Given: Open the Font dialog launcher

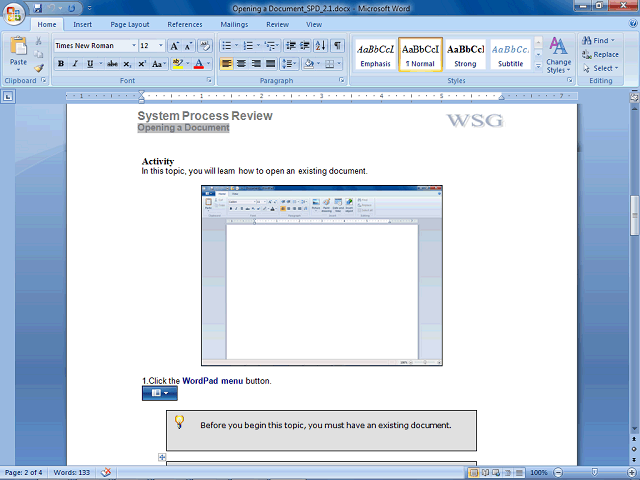Looking at the screenshot, I should tap(209, 80).
